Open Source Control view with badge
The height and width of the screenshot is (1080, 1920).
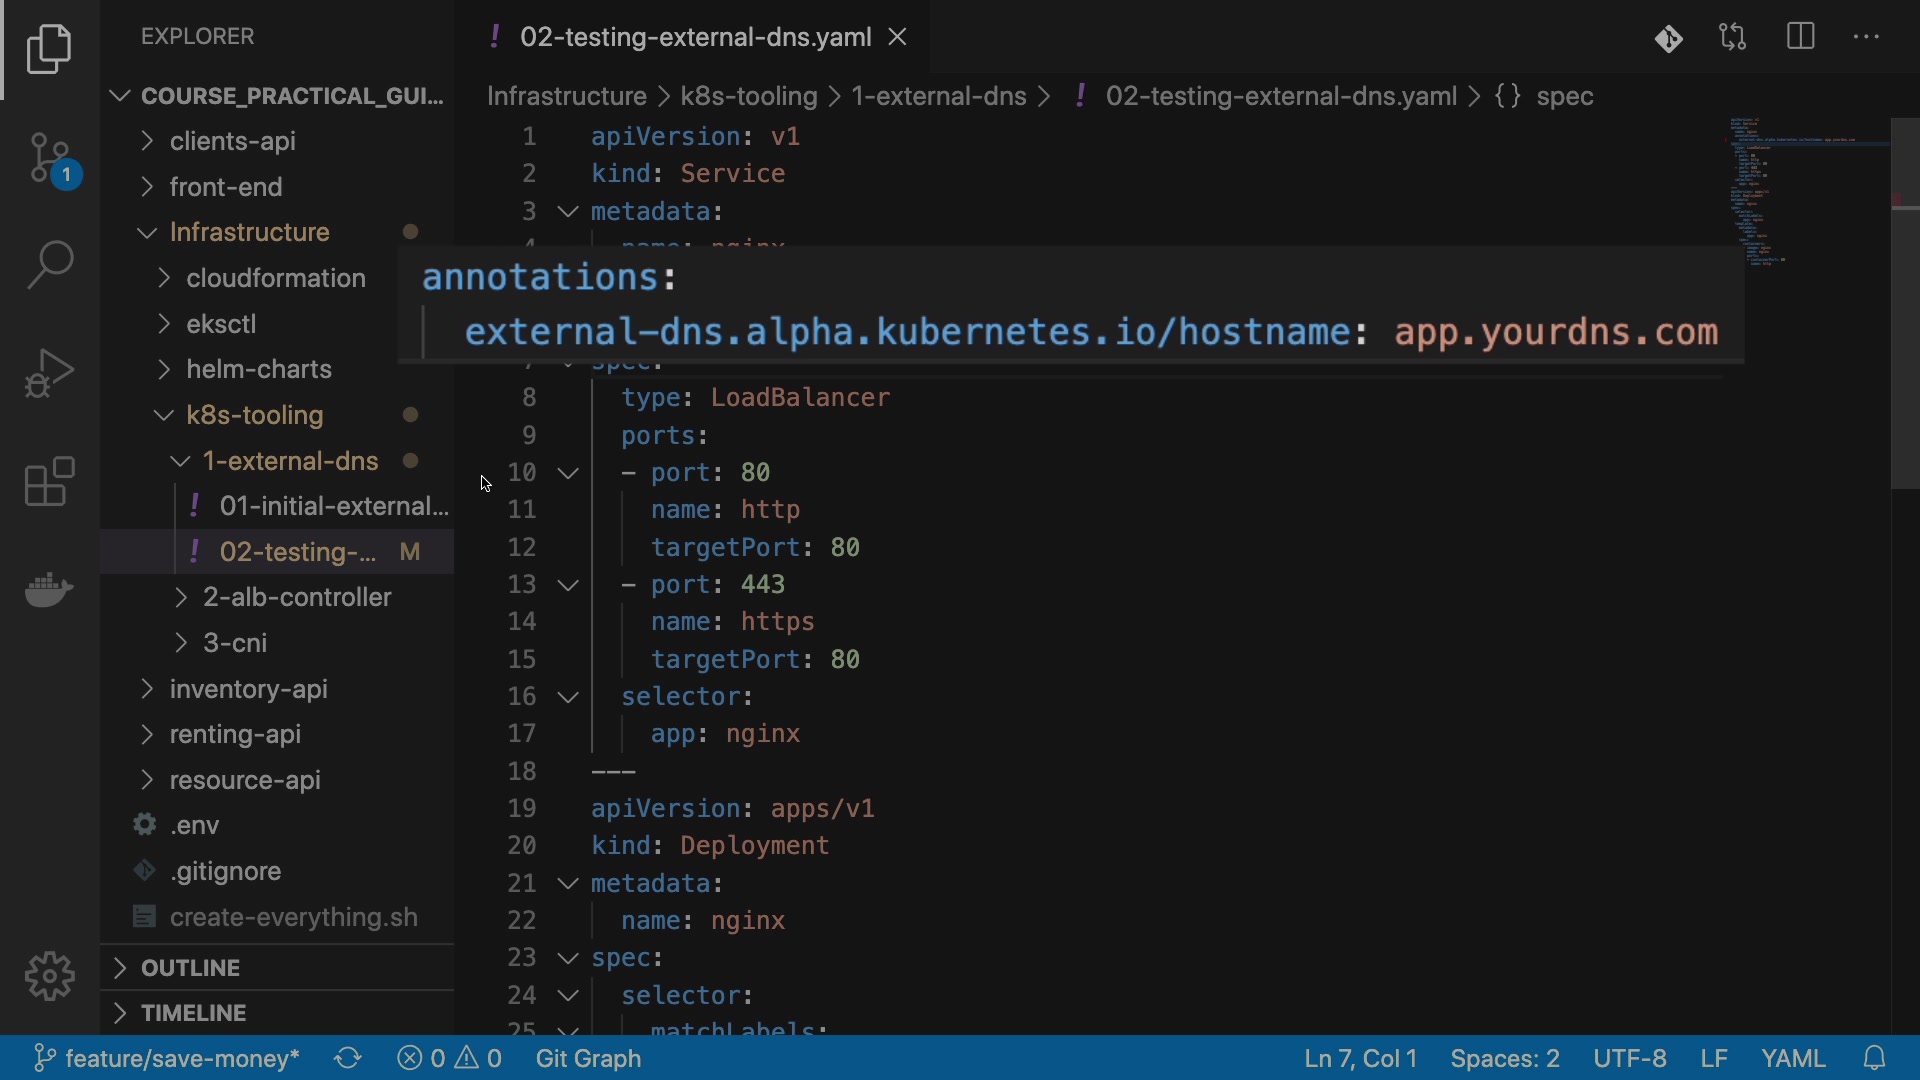click(x=49, y=159)
